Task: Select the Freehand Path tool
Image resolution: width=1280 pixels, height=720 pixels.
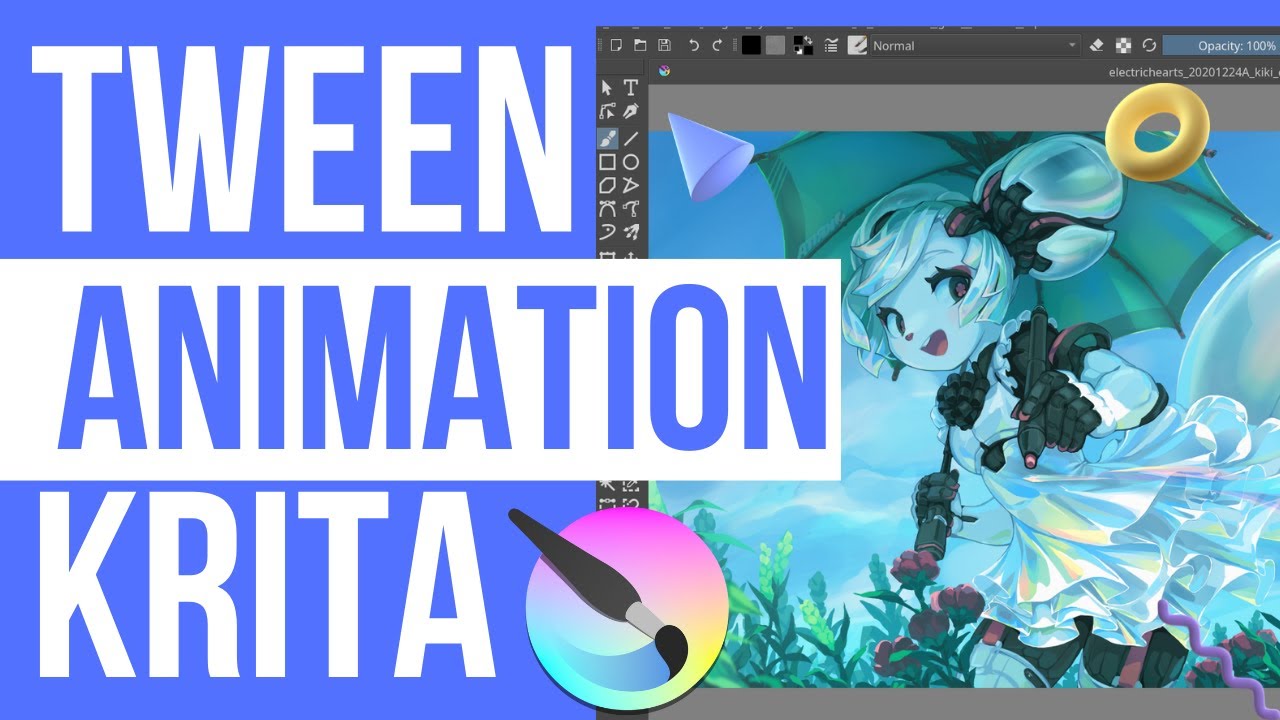Action: (631, 210)
